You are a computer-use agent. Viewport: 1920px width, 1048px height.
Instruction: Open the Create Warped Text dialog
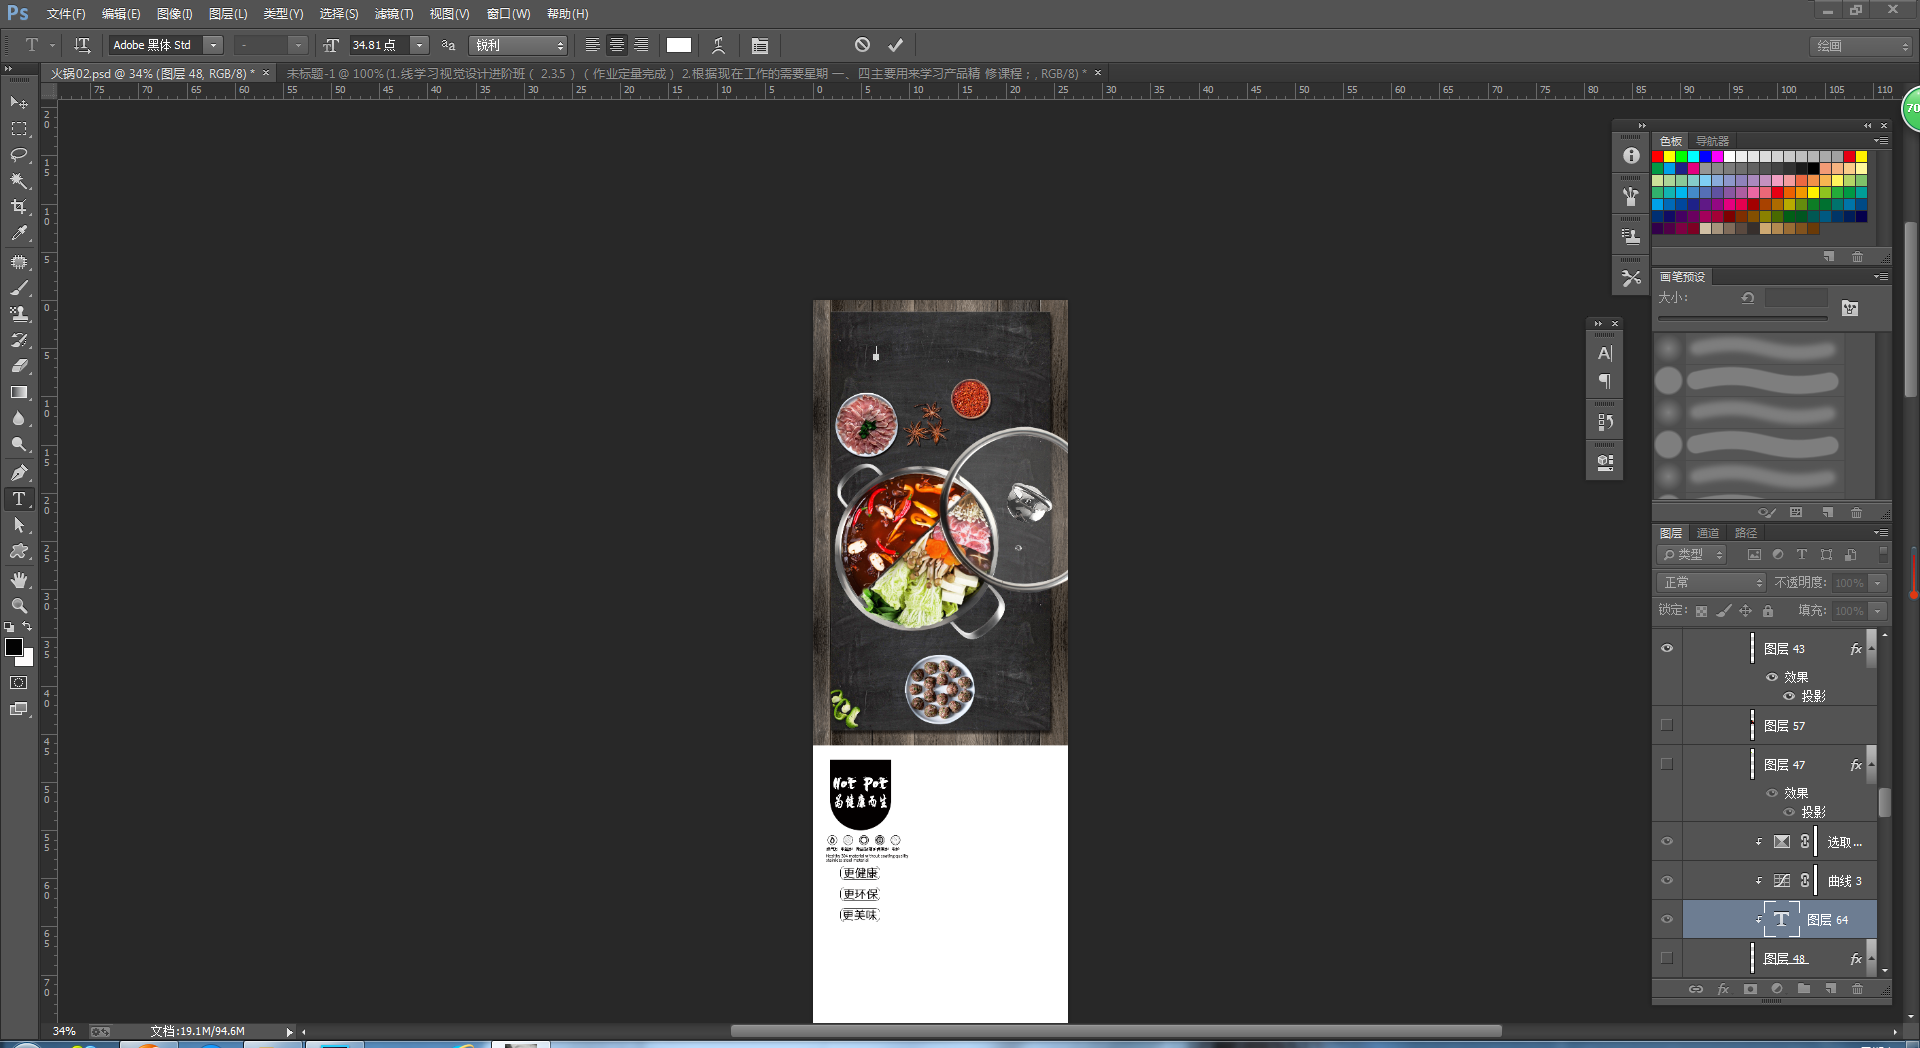(x=718, y=45)
